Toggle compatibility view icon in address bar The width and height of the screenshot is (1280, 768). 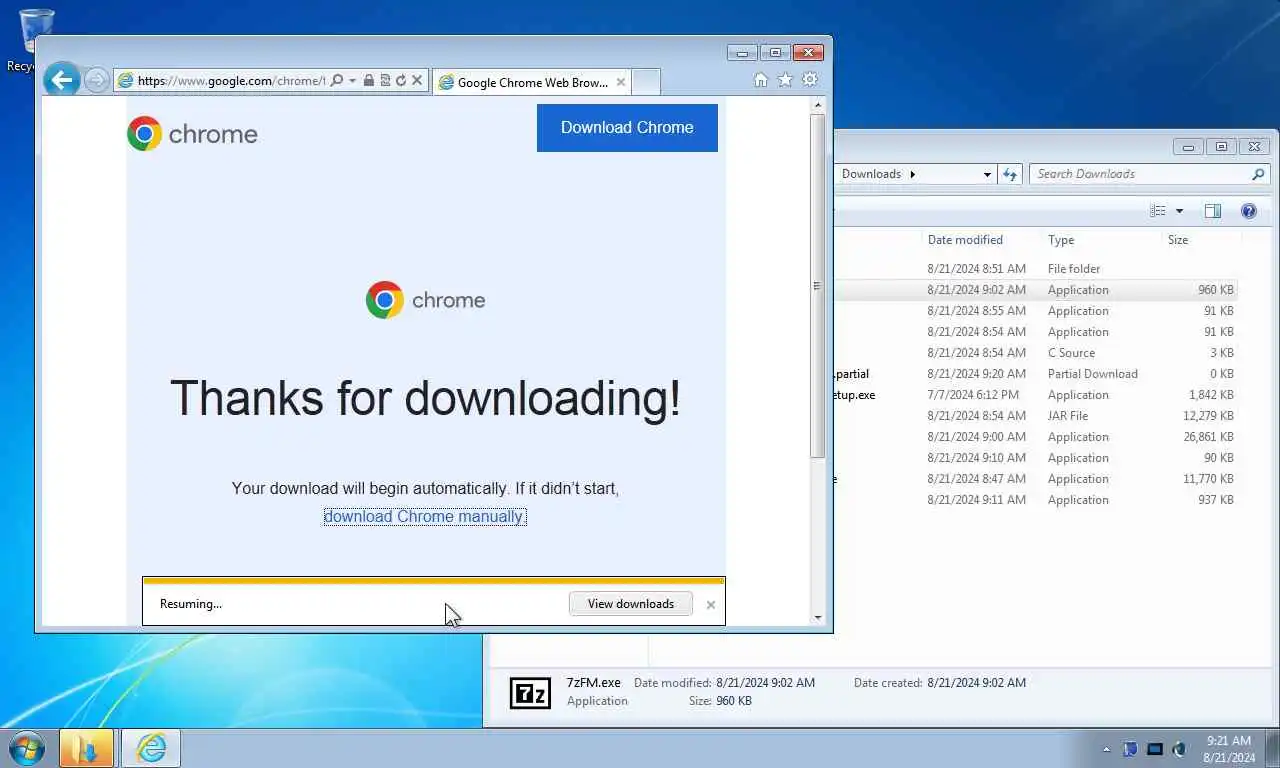(x=385, y=81)
